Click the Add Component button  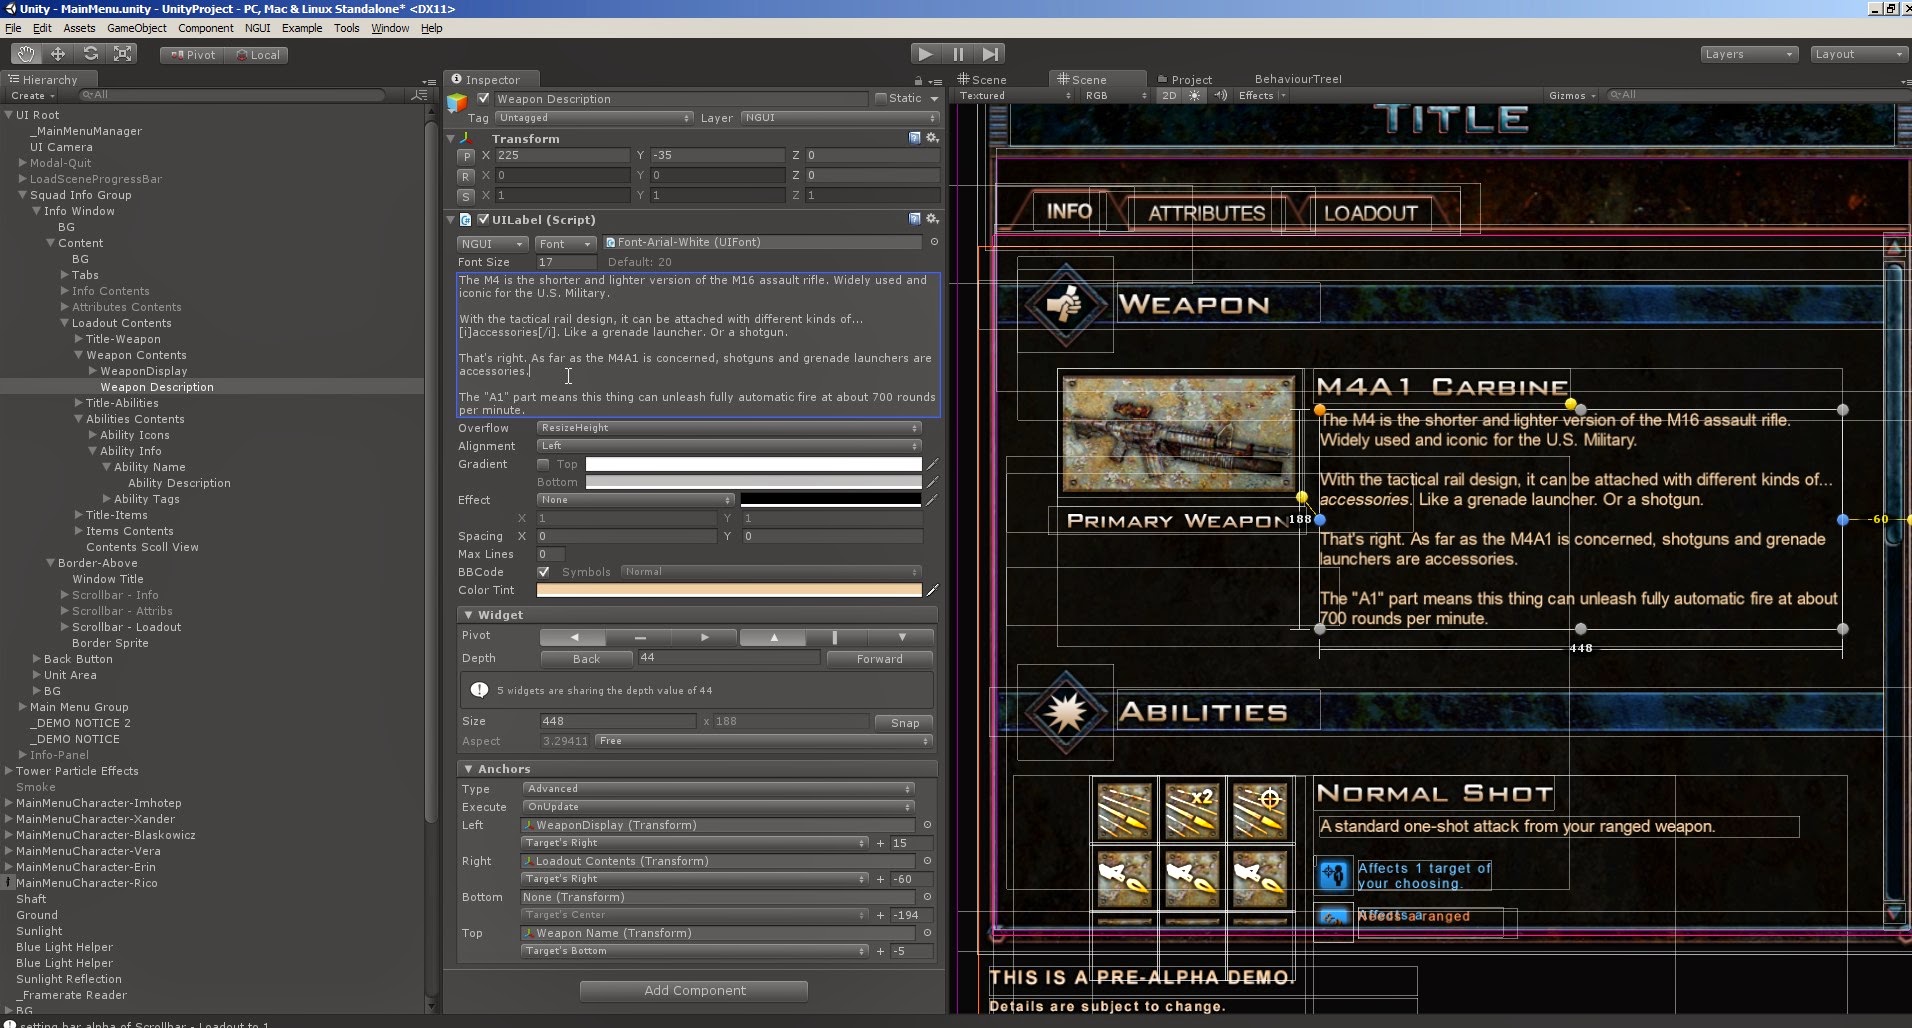coord(694,990)
